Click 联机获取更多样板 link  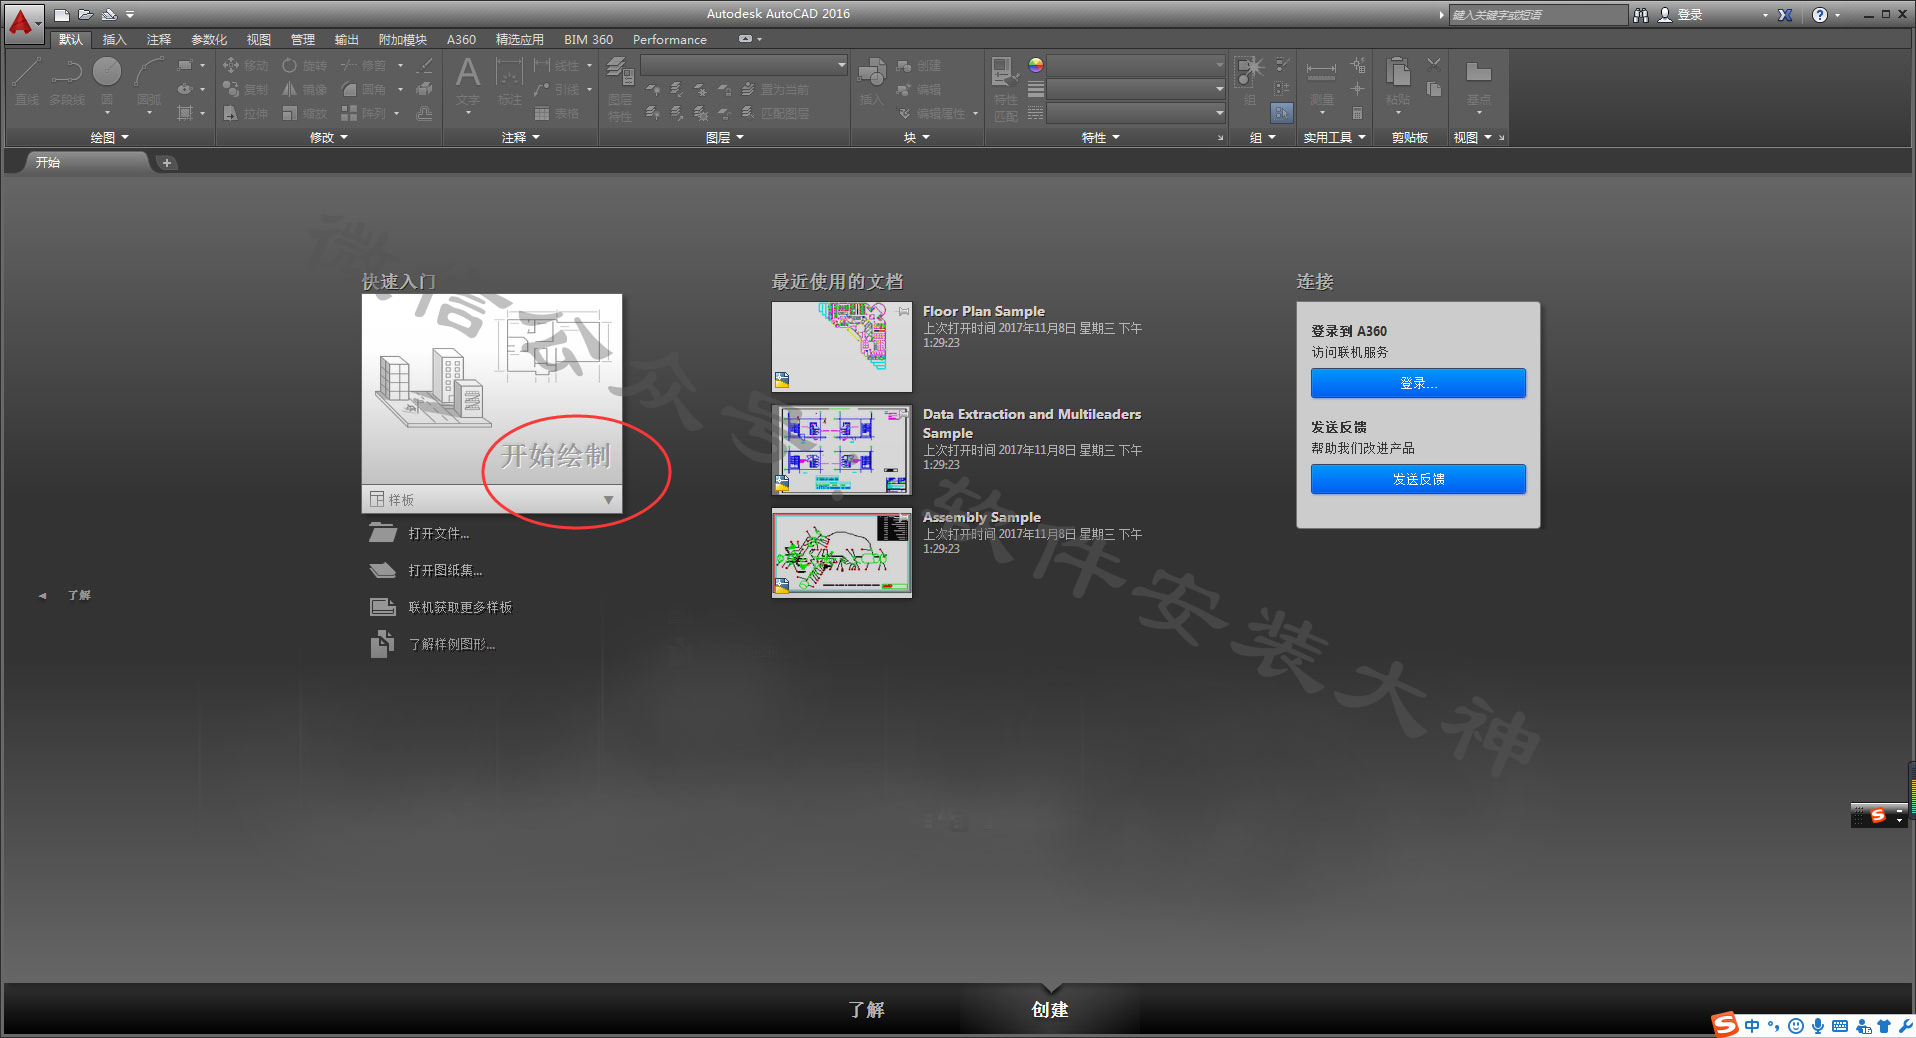460,608
